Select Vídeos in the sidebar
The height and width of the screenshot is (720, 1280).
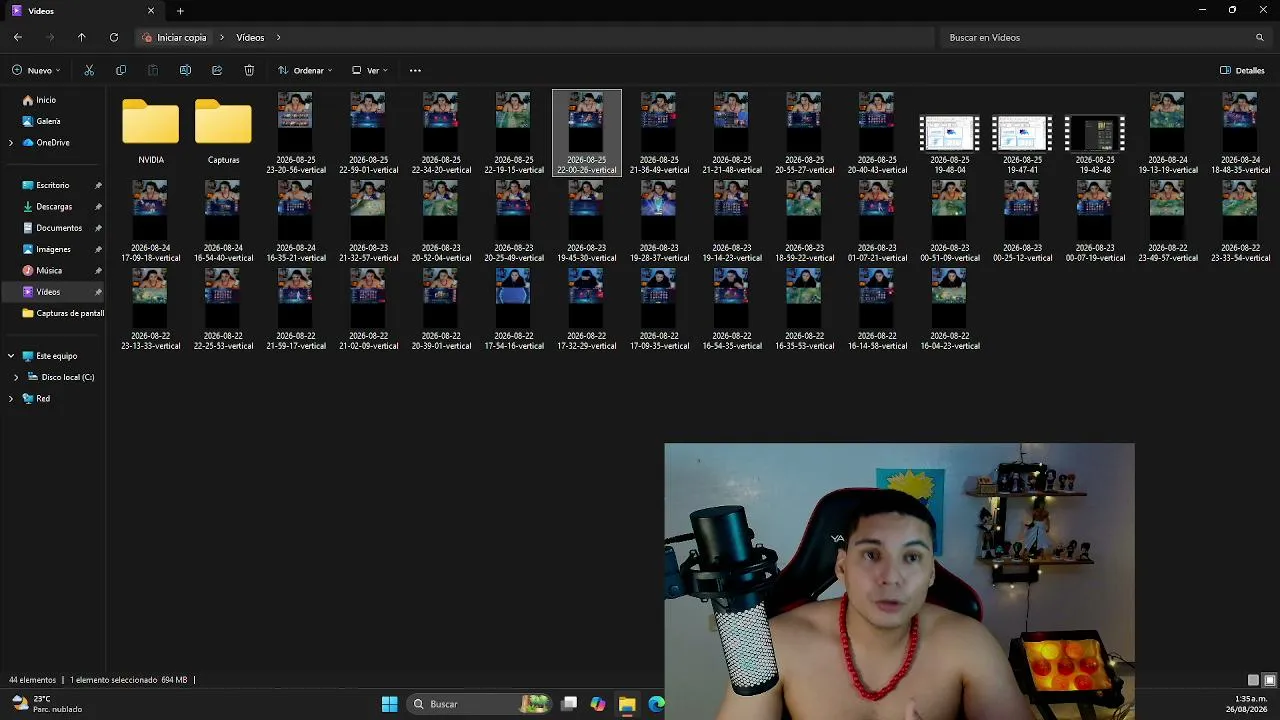(x=48, y=292)
